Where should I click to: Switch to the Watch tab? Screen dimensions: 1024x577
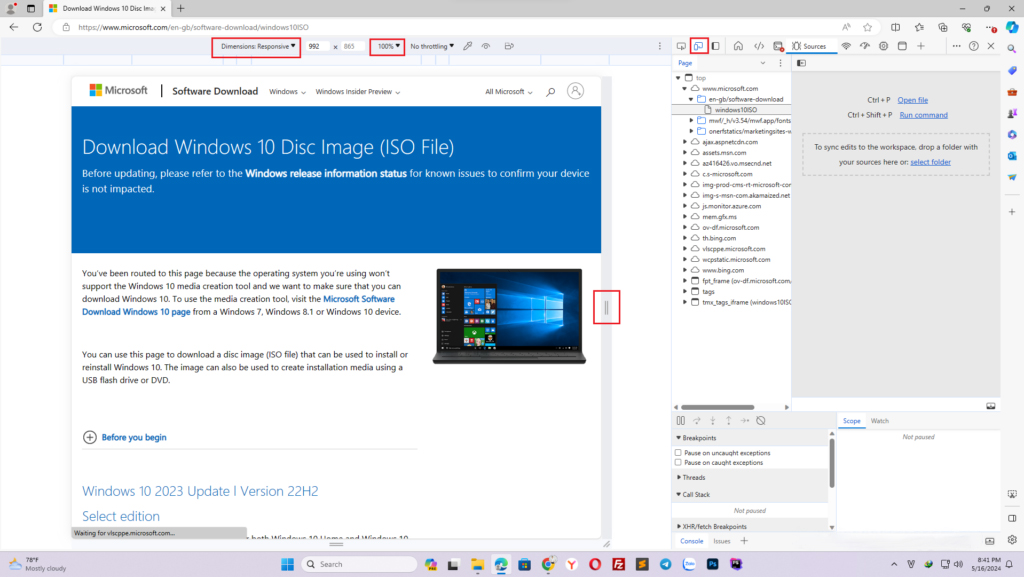click(879, 420)
